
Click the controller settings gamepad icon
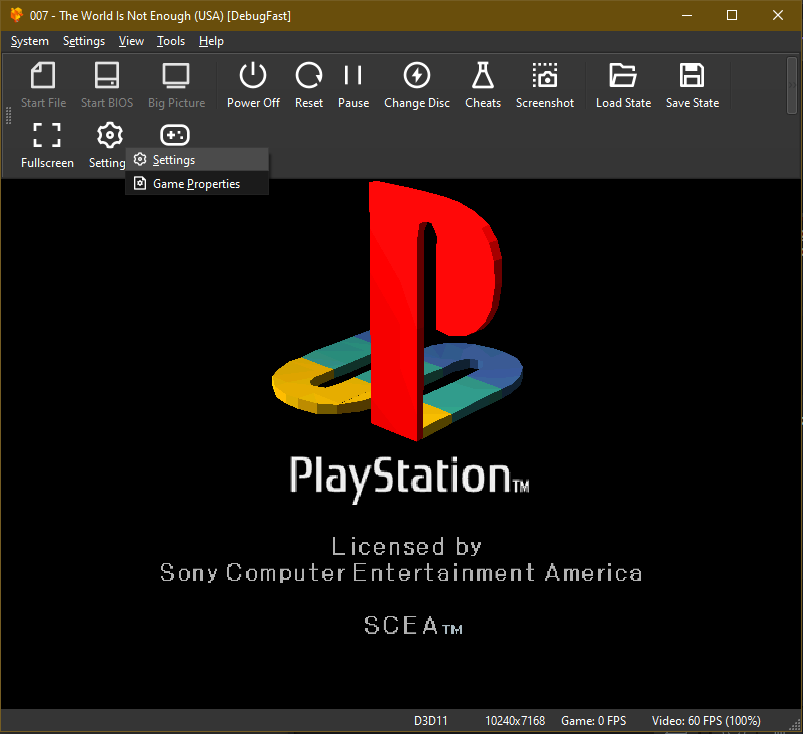(175, 135)
